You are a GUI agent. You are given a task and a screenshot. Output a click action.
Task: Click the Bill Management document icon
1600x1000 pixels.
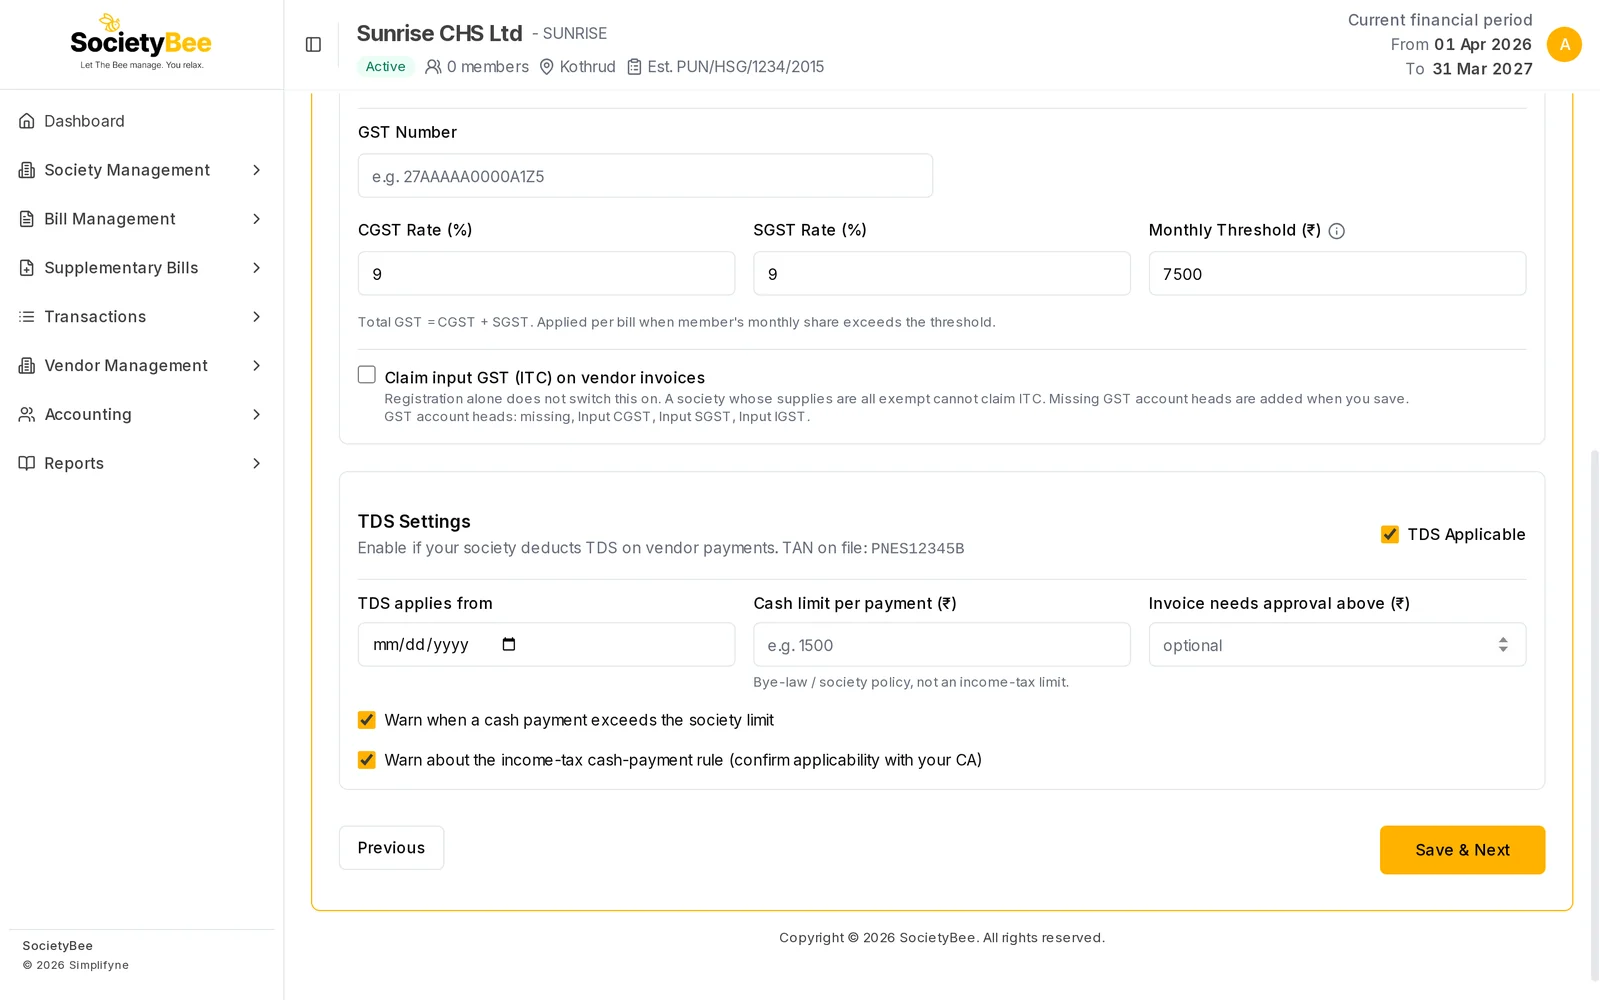click(27, 219)
